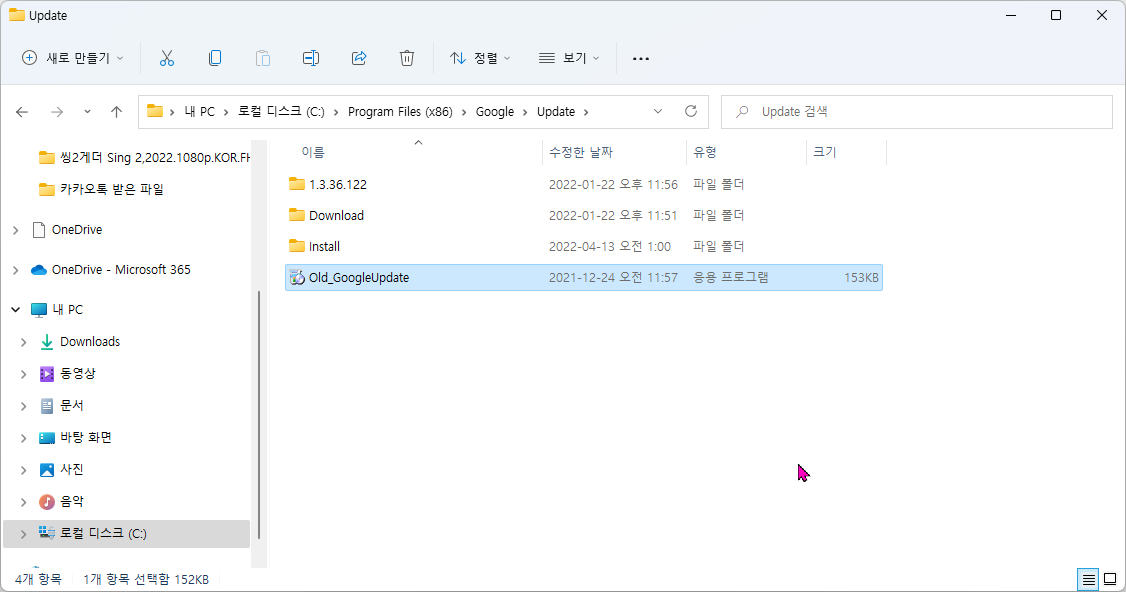Viewport: 1126px width, 592px height.
Task: Click the Cut scissors icon
Action: 167,58
